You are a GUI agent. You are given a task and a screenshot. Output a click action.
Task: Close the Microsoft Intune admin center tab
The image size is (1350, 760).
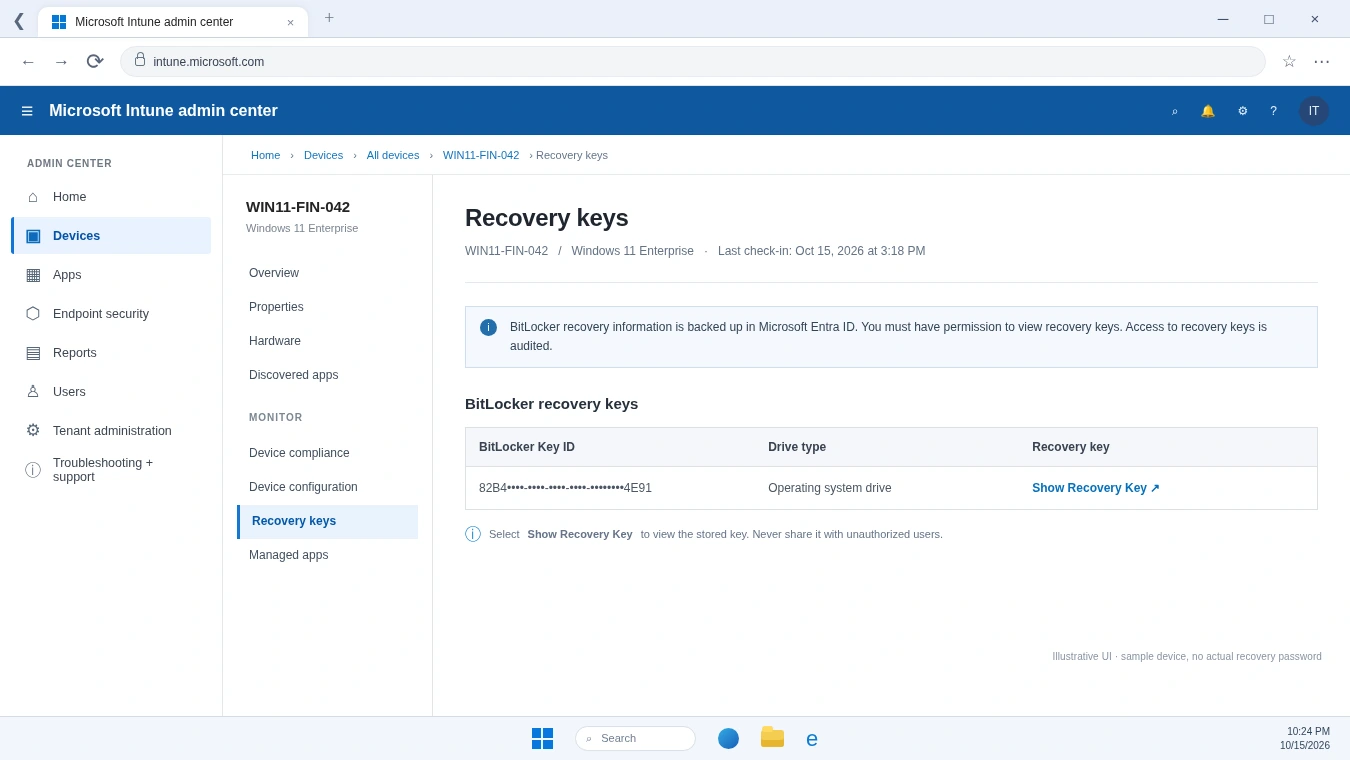(x=291, y=23)
